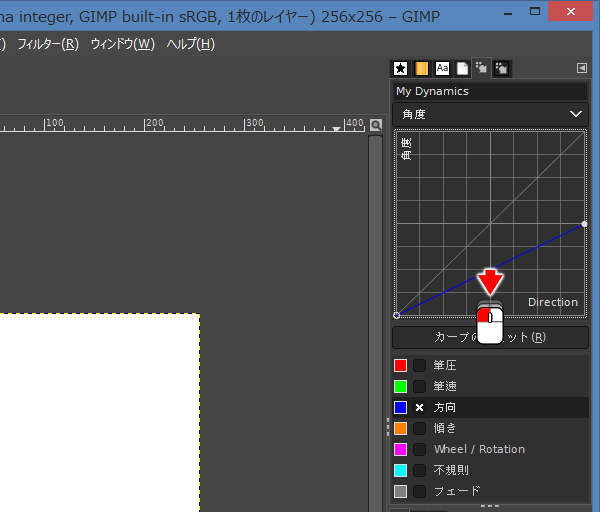The height and width of the screenshot is (512, 600).
Task: Open the フィルター(R) menu
Action: click(47, 45)
